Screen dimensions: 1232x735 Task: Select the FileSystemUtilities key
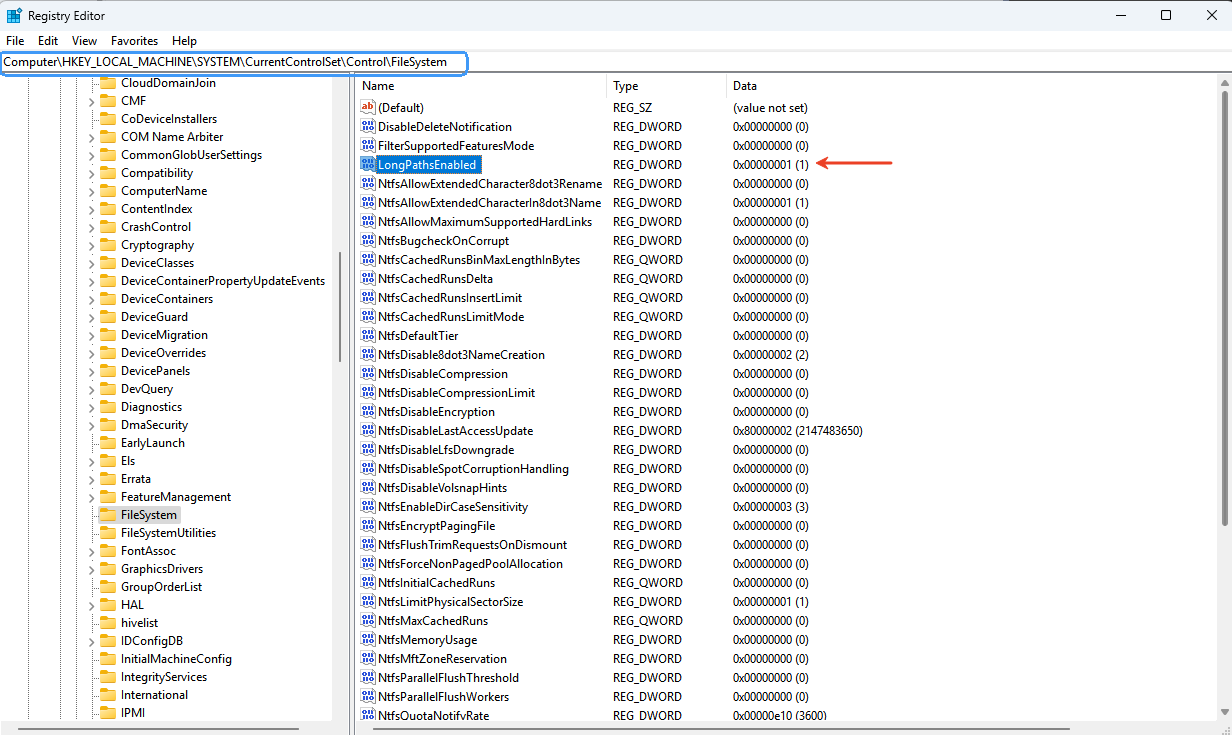tap(168, 533)
